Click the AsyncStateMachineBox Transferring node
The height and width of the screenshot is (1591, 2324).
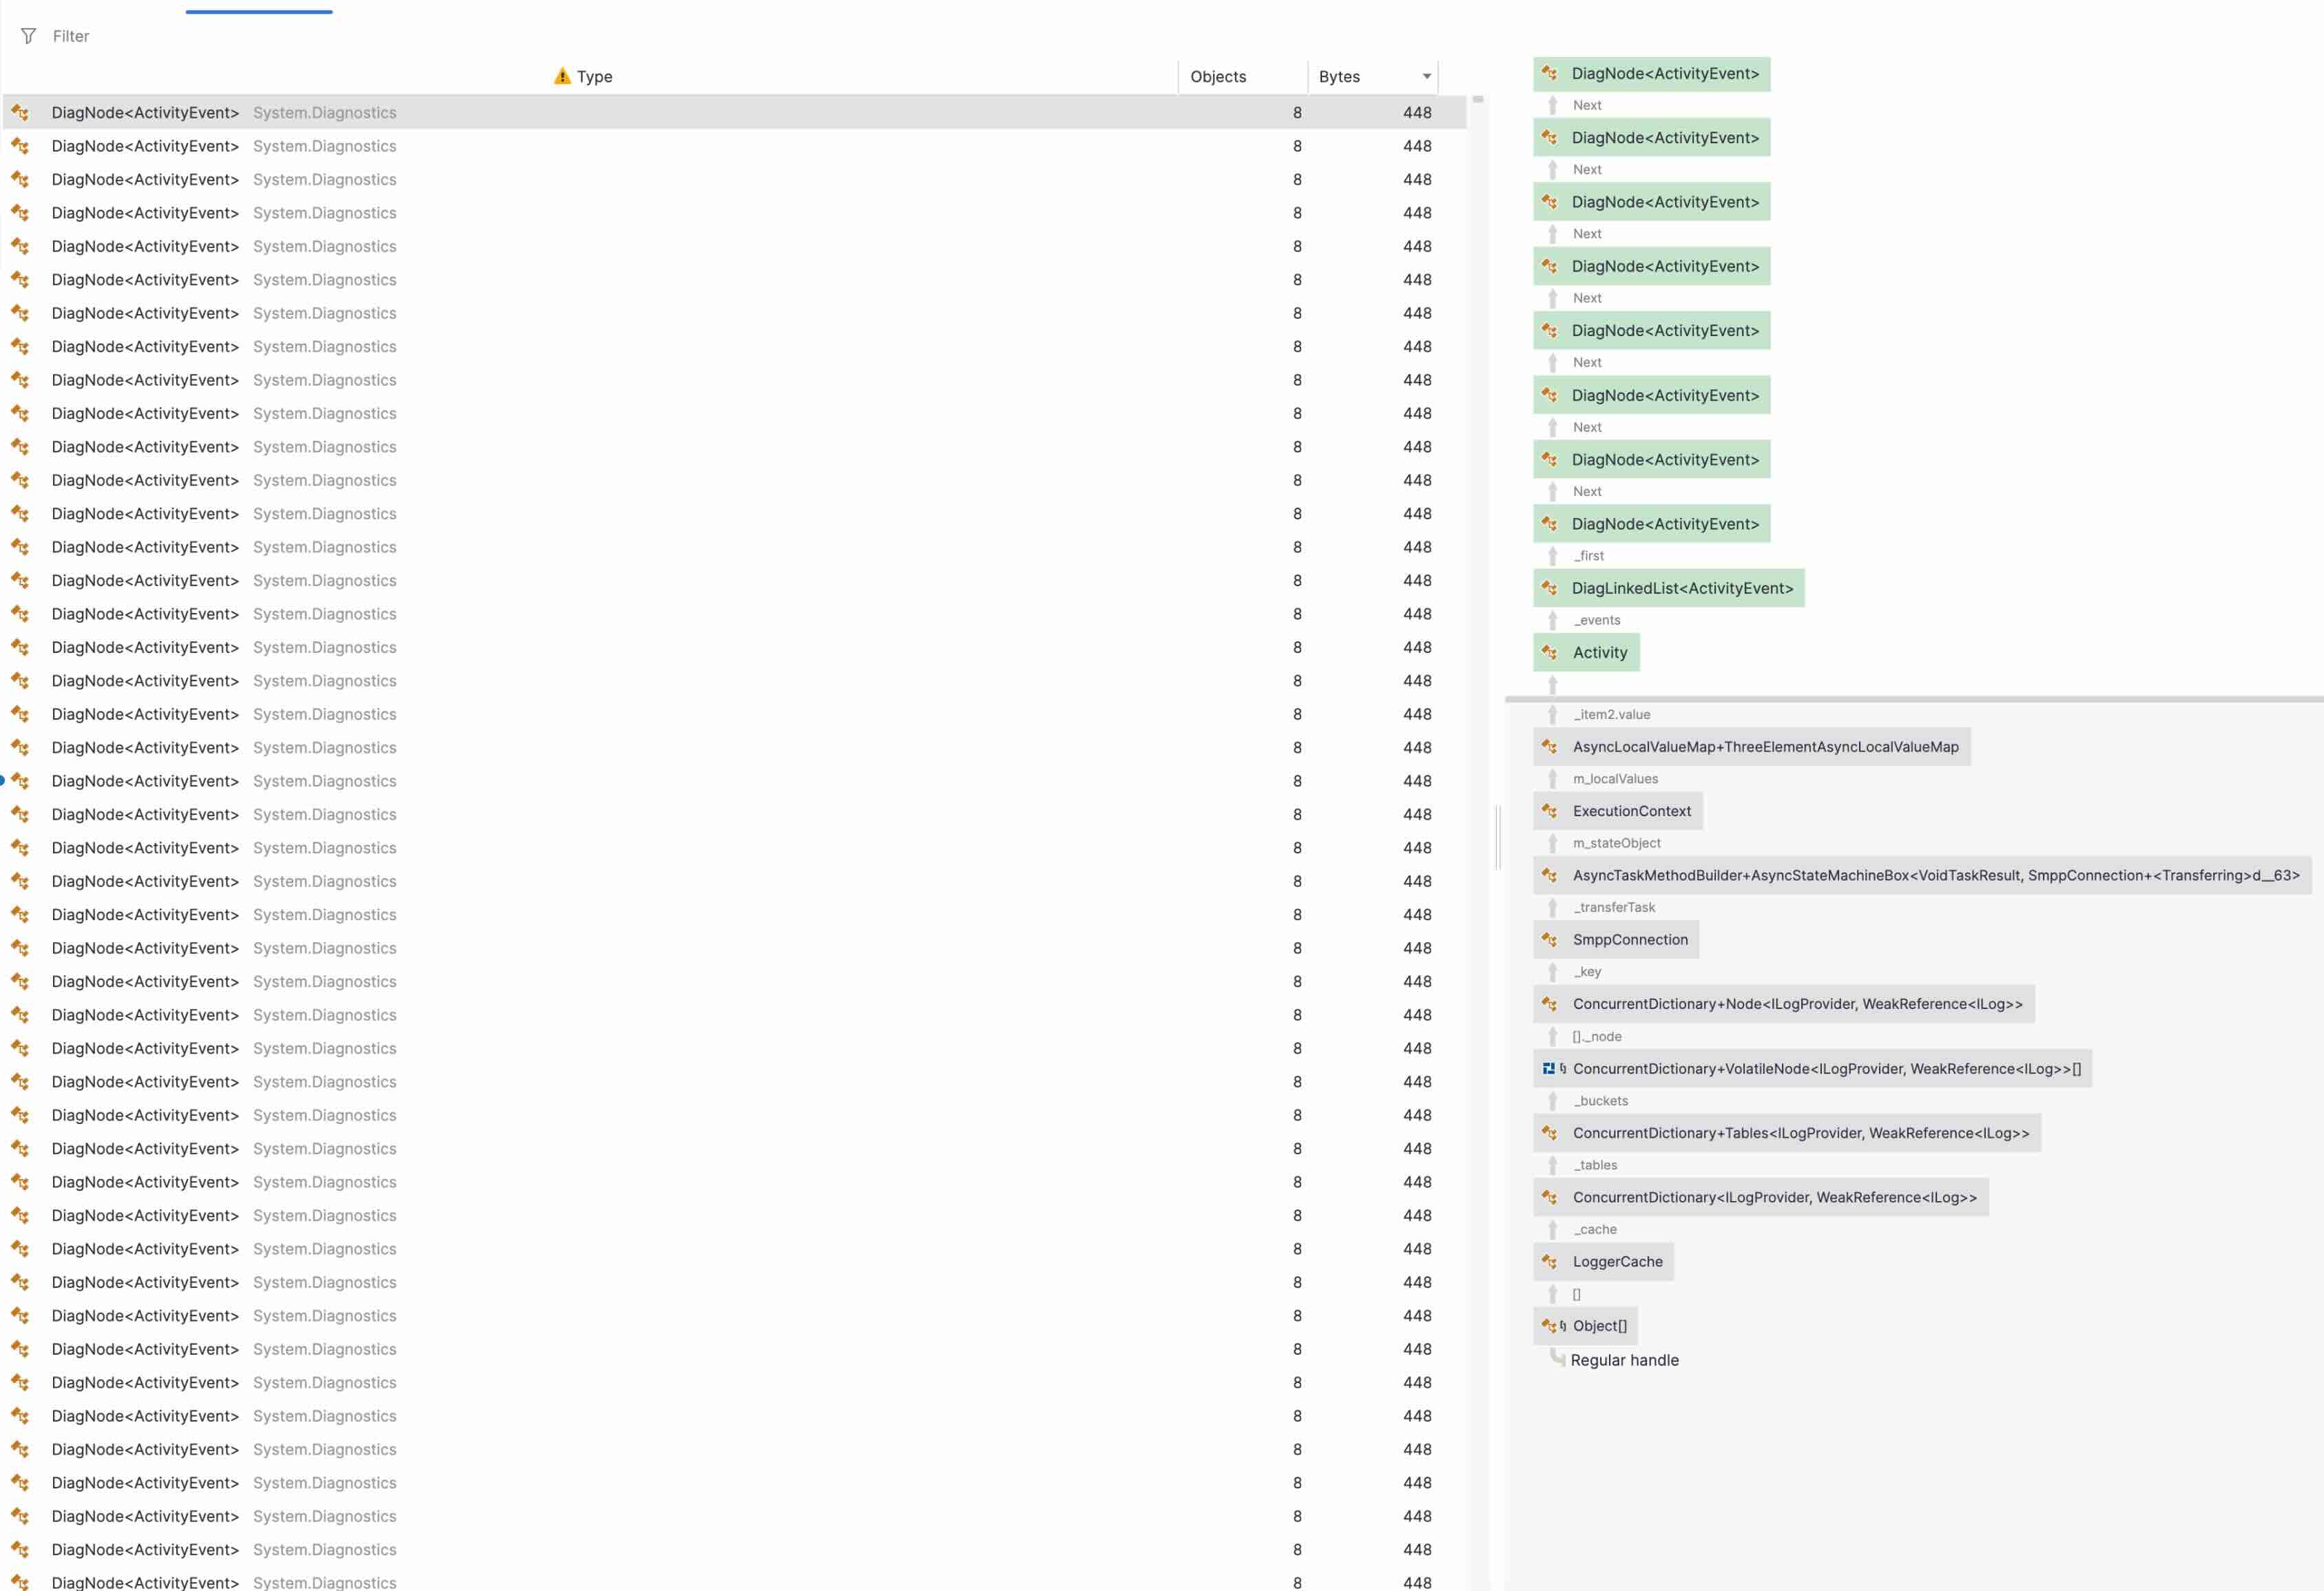[x=1935, y=875]
